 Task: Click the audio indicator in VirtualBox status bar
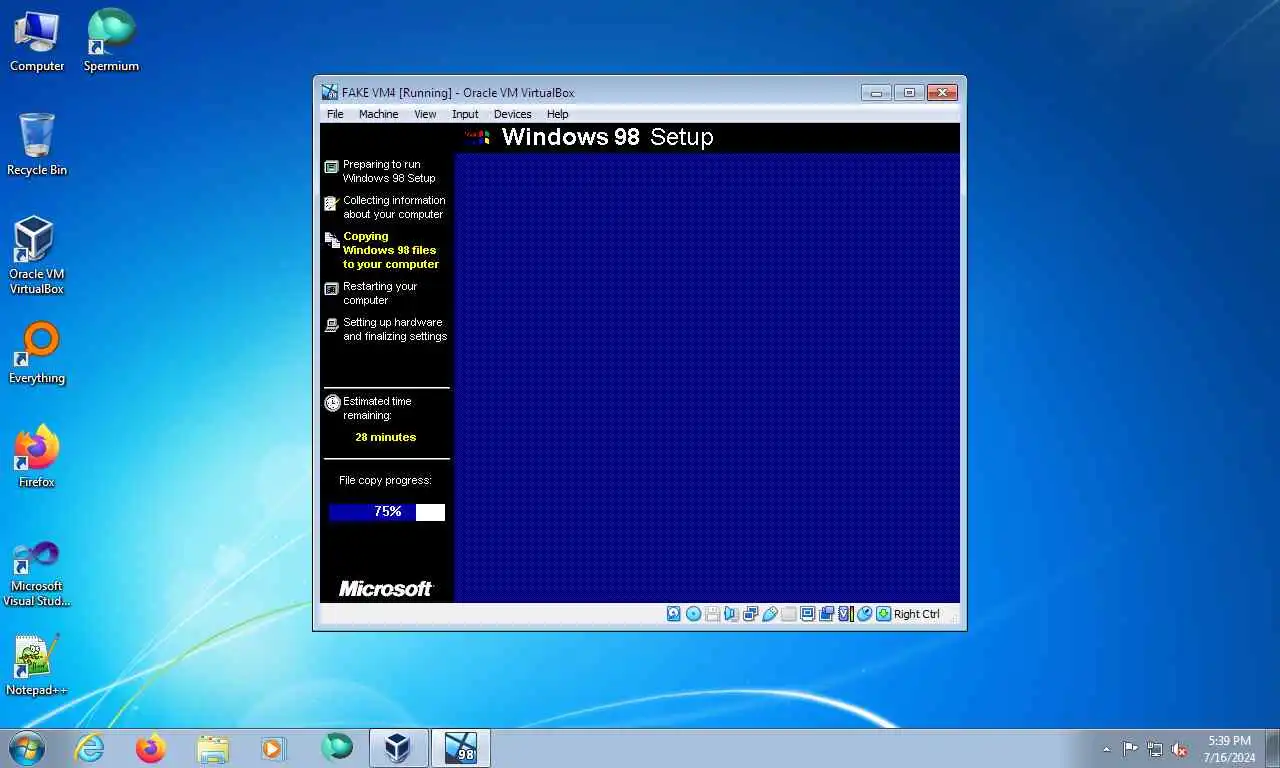(x=731, y=614)
